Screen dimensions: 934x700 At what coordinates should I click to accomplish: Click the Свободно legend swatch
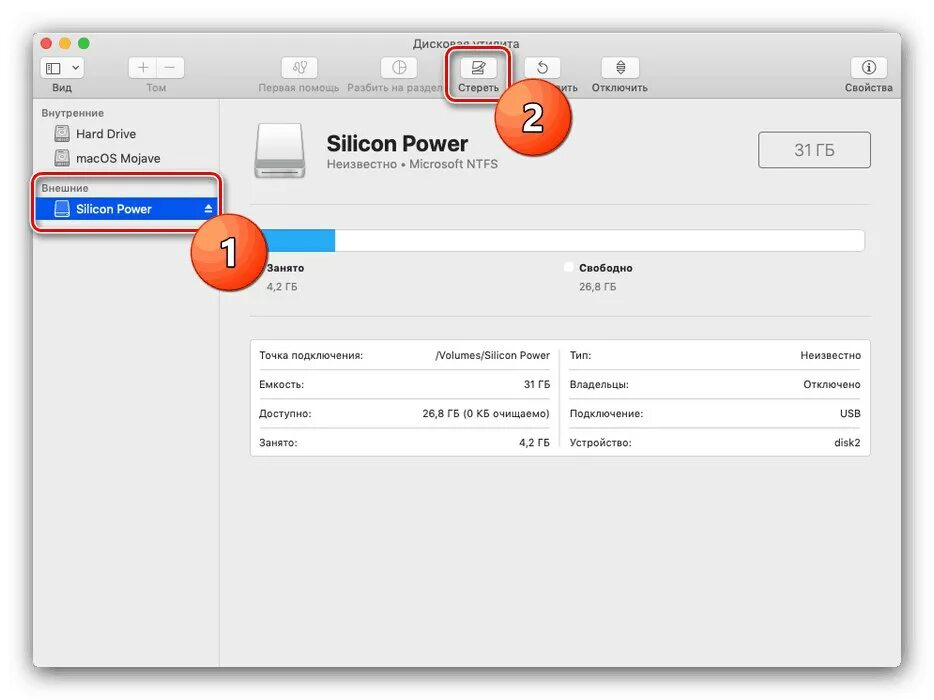click(568, 267)
